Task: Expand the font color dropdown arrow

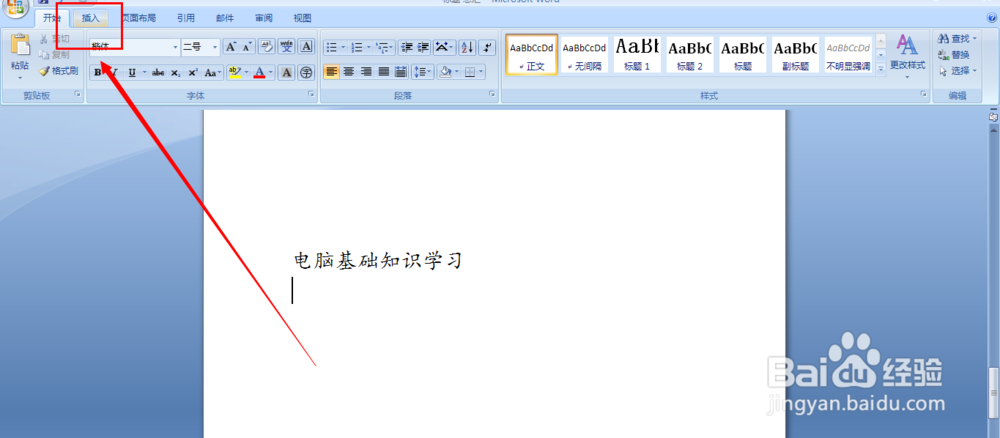Action: (270, 73)
